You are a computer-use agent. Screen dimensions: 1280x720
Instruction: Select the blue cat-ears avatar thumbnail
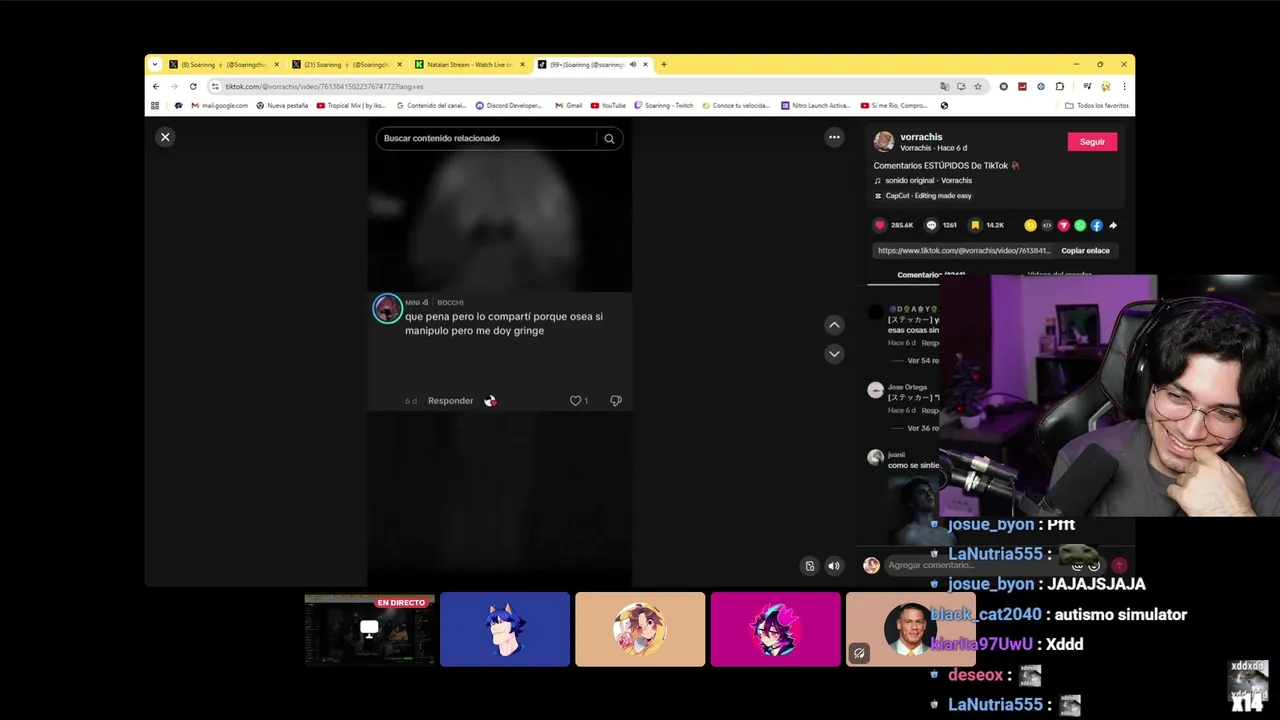(505, 629)
